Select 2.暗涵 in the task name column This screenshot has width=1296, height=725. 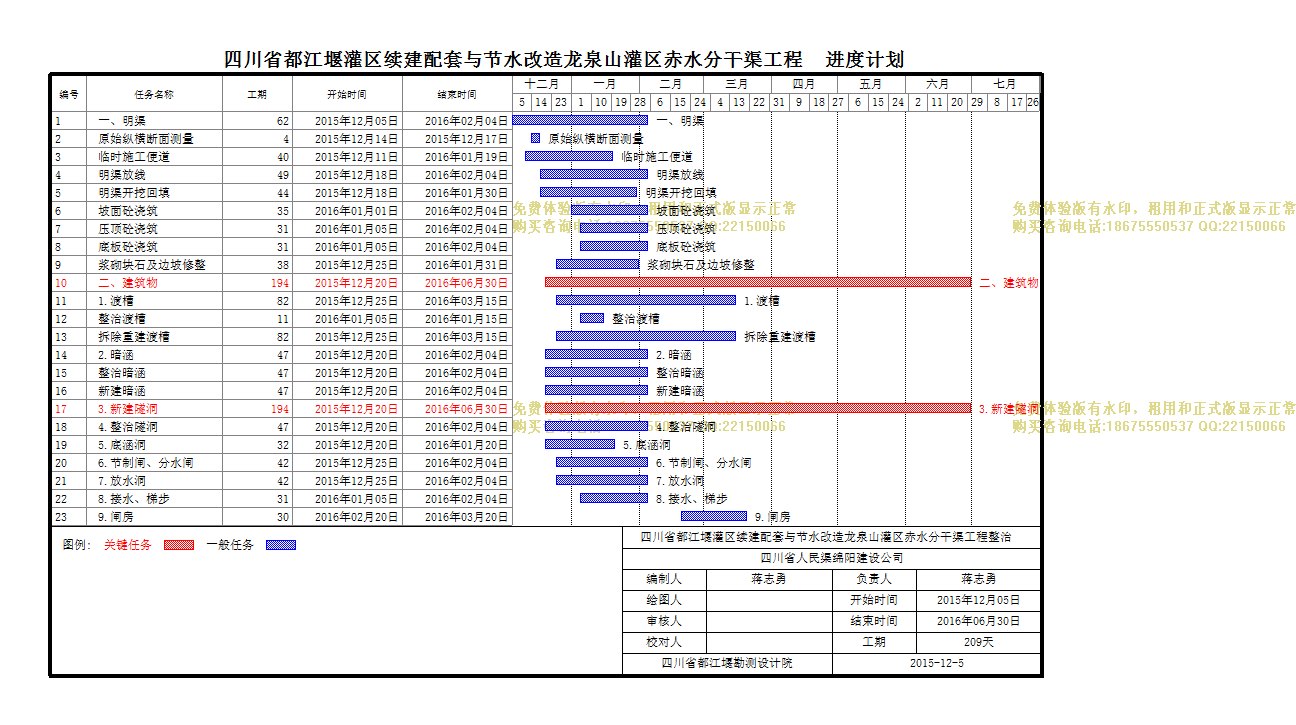(116, 355)
